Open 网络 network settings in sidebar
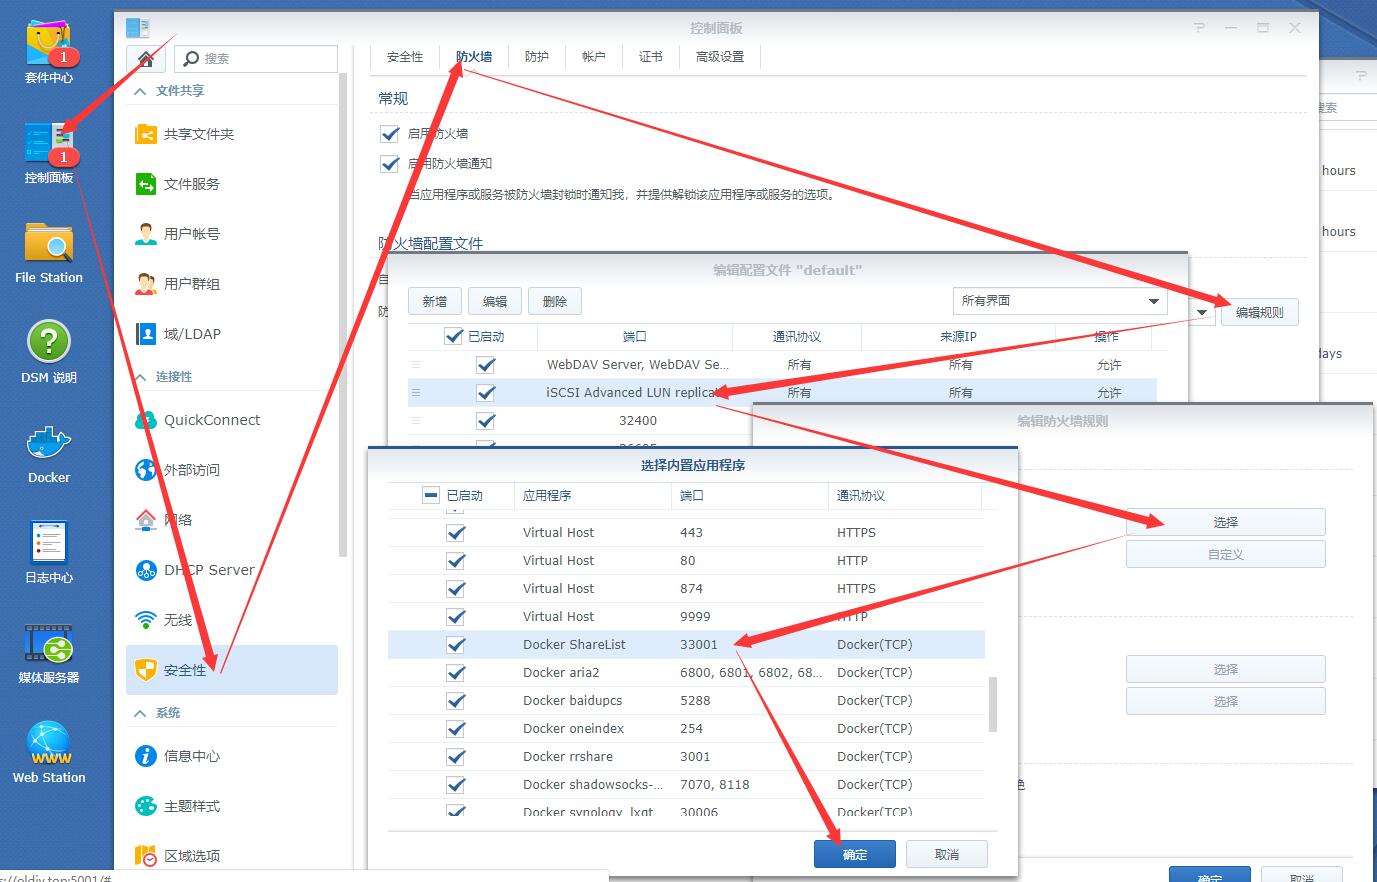The height and width of the screenshot is (882, 1377). [x=232, y=520]
